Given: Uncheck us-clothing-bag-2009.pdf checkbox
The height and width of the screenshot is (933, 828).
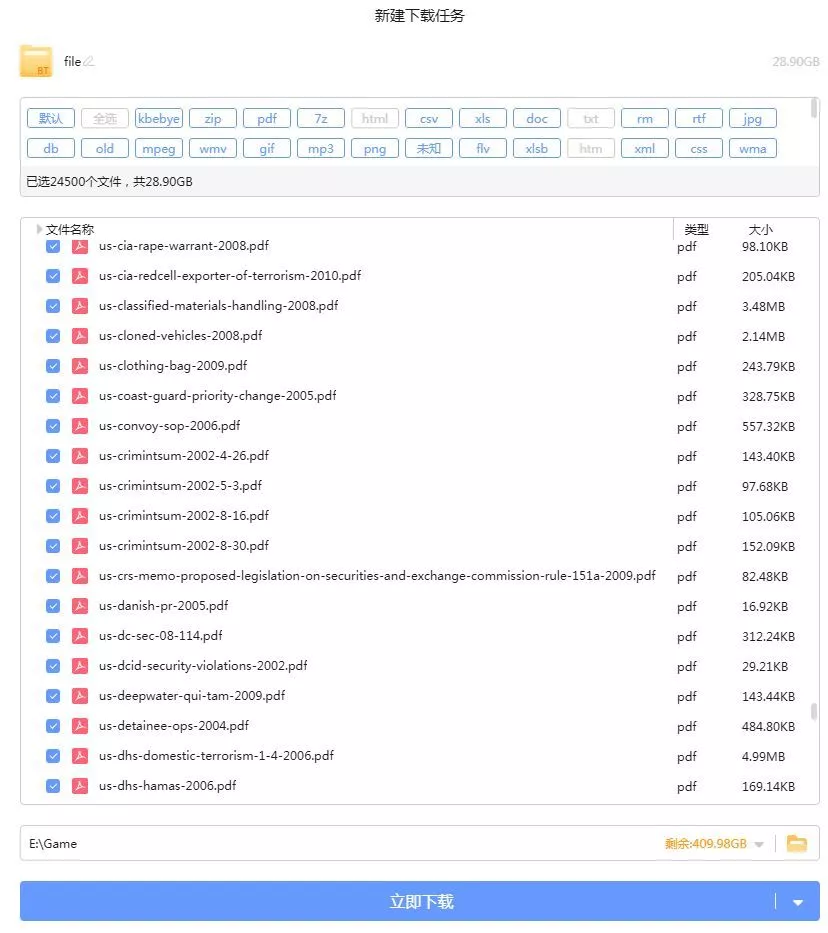Looking at the screenshot, I should (x=53, y=366).
